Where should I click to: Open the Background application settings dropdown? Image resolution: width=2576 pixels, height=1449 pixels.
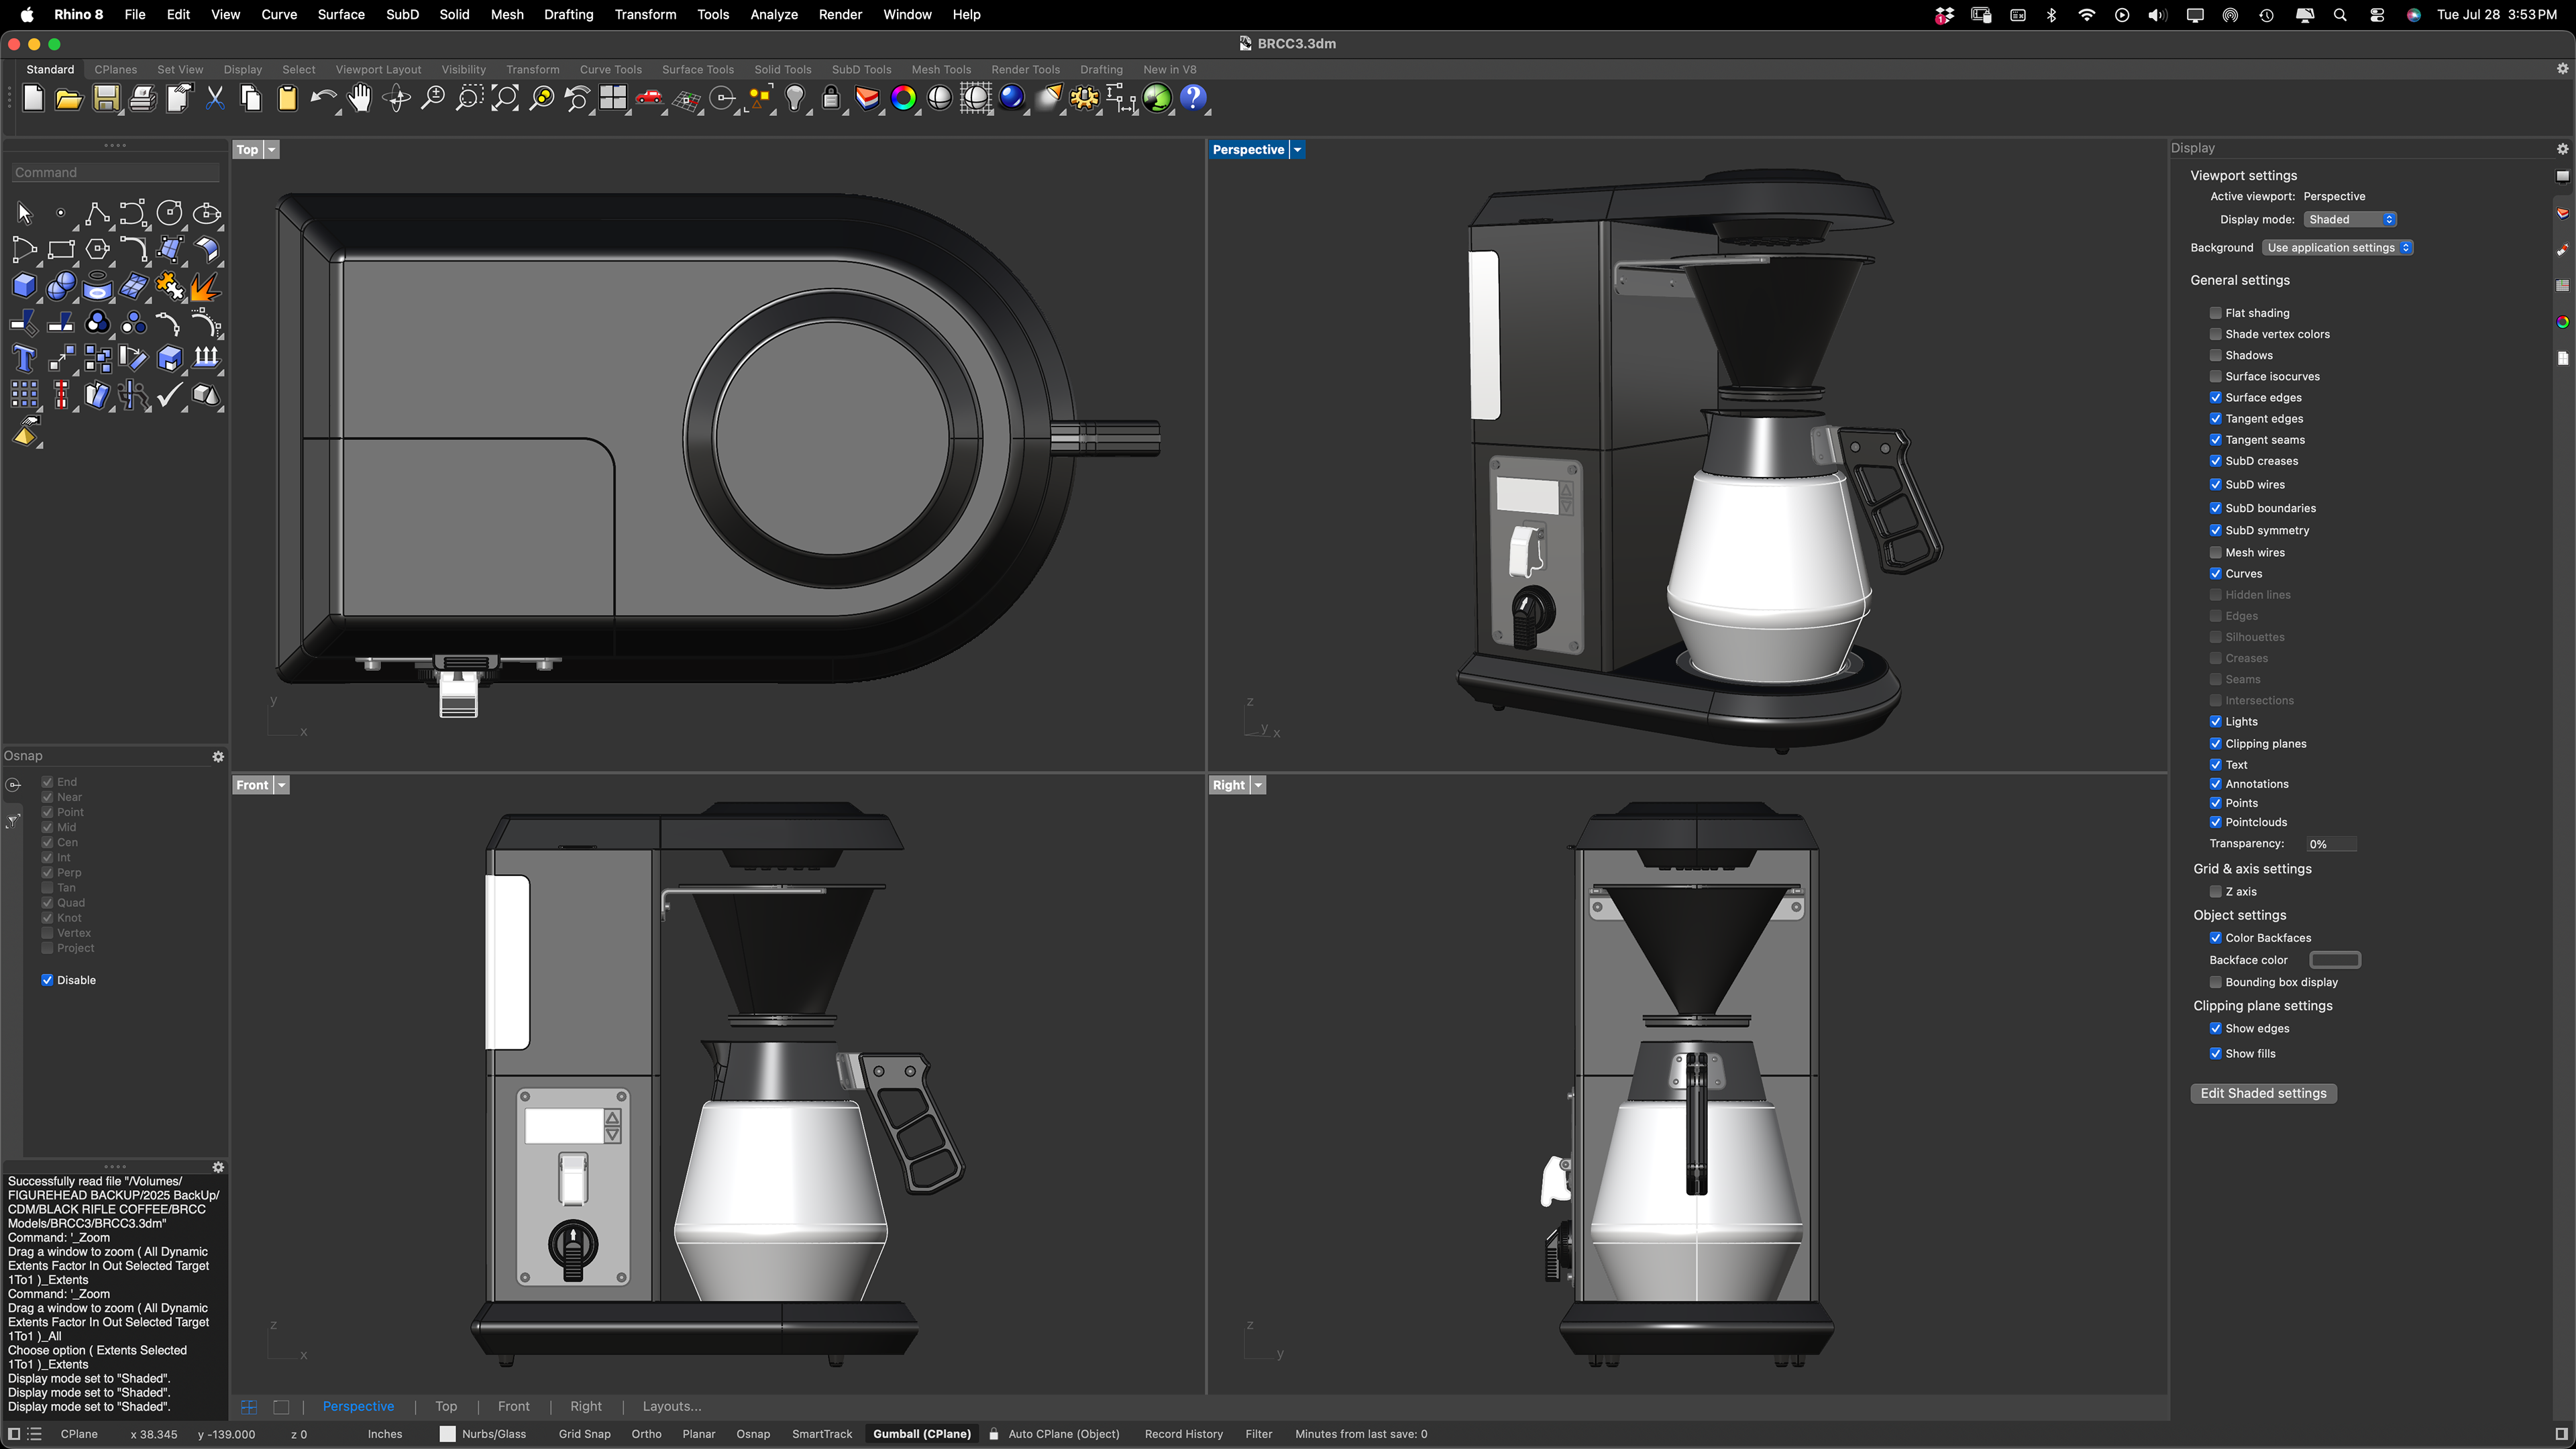tap(2338, 247)
